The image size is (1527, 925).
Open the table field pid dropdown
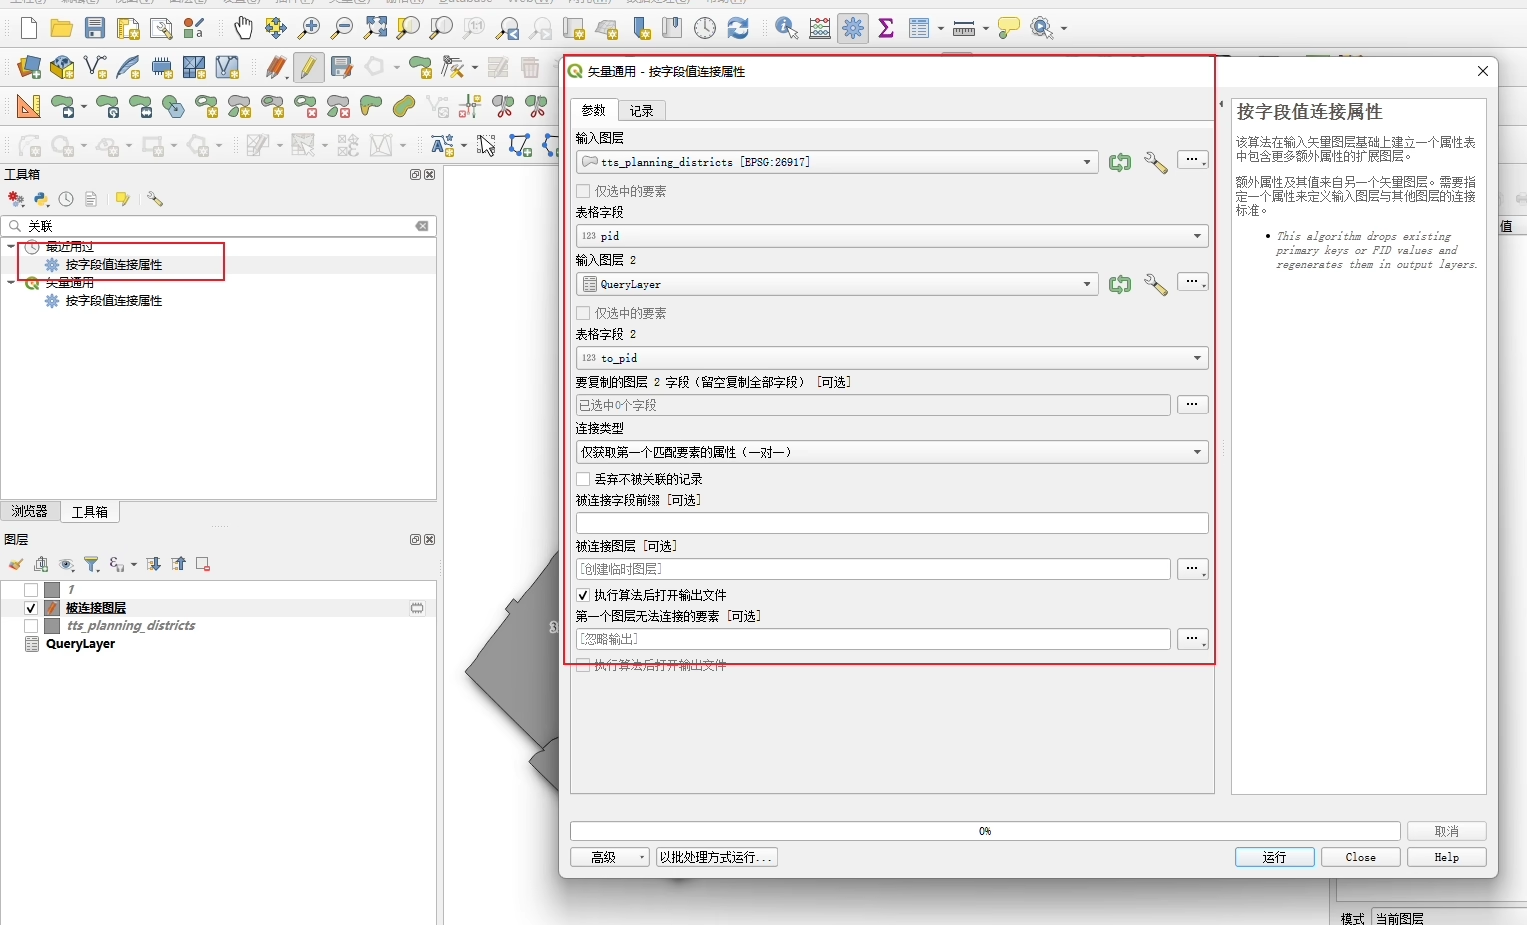(x=892, y=236)
